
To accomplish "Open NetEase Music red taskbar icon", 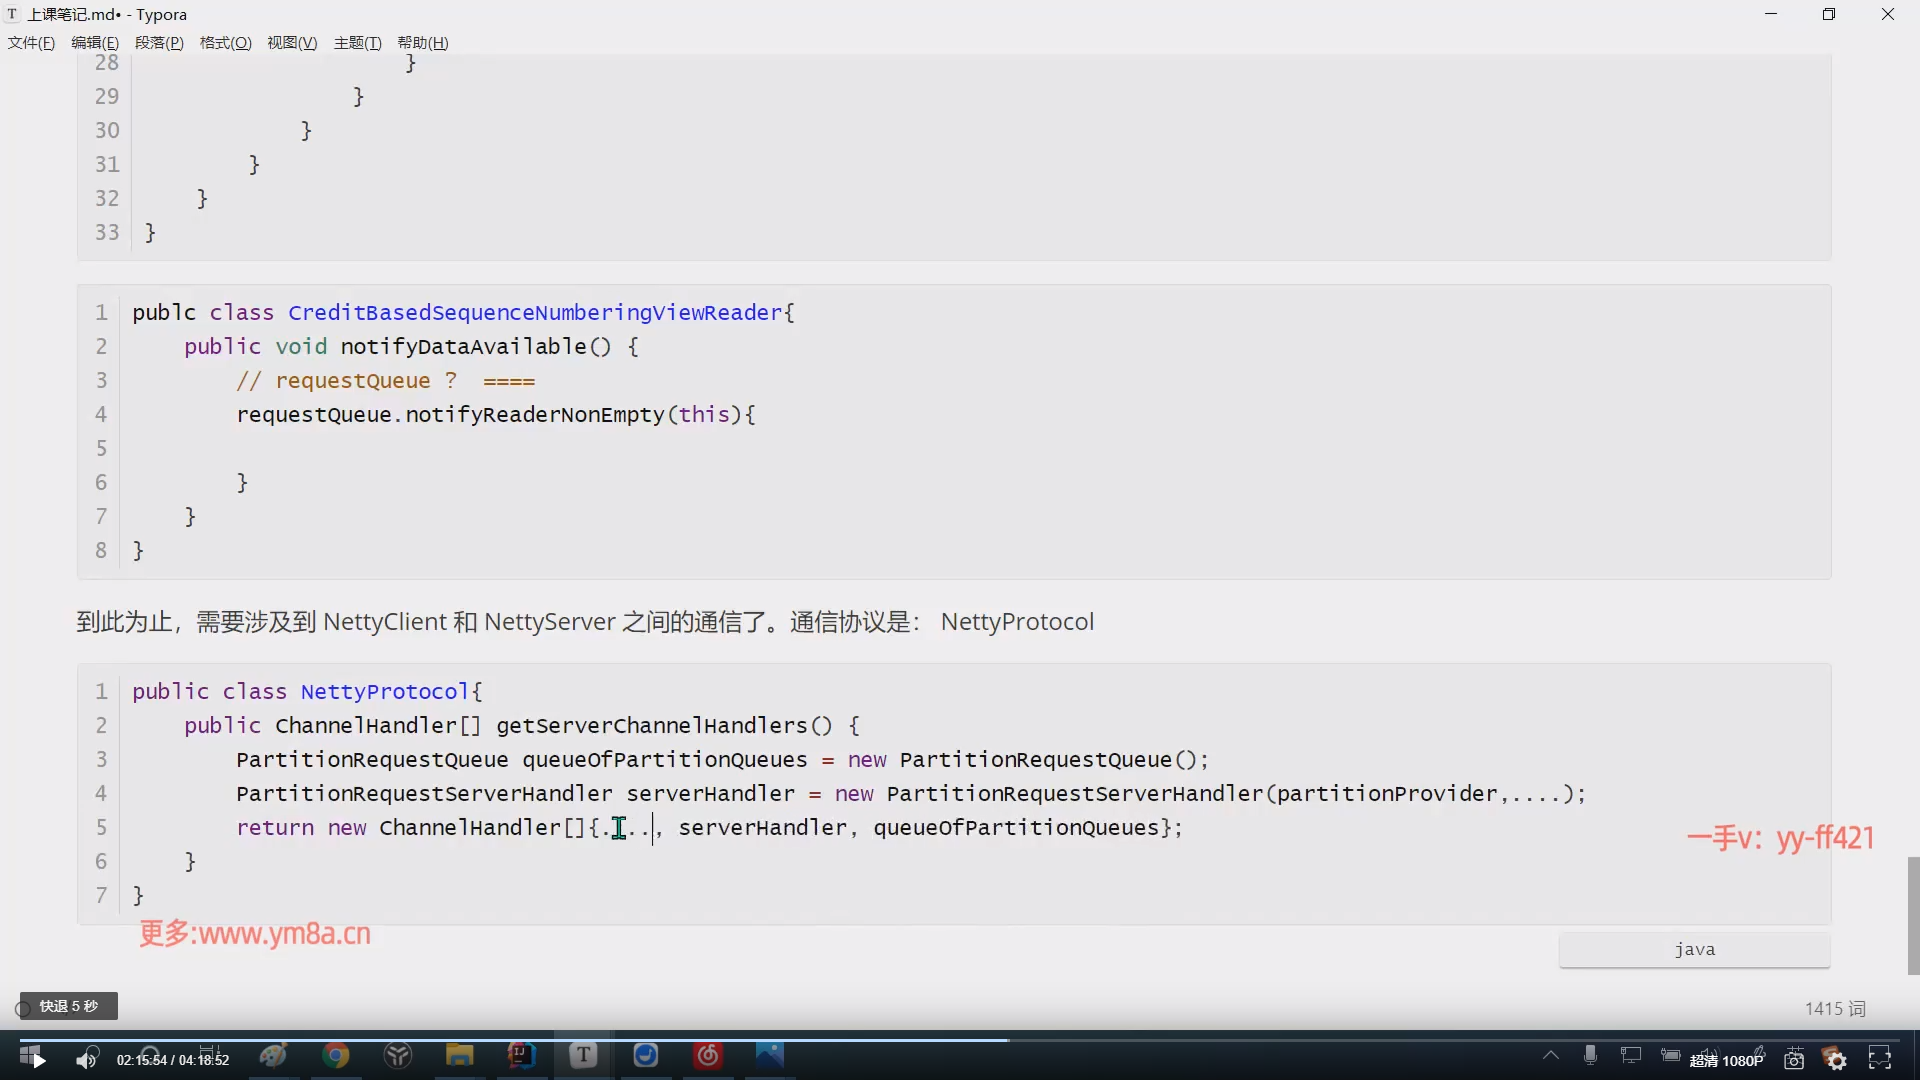I will click(x=708, y=1056).
